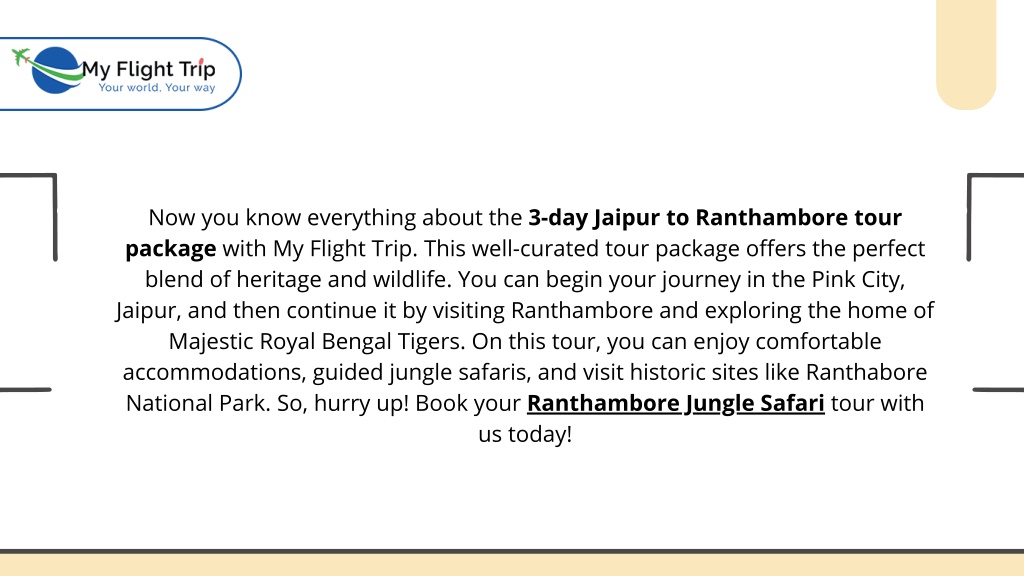Image resolution: width=1024 pixels, height=576 pixels.
Task: Click the short dash line at right edge
Action: point(998,390)
